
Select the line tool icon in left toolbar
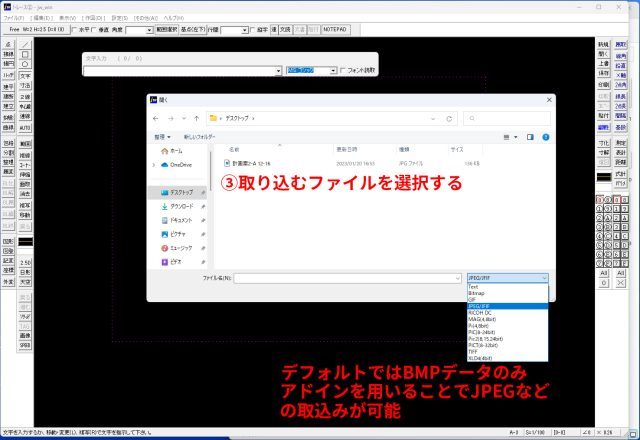pyautogui.click(x=25, y=45)
